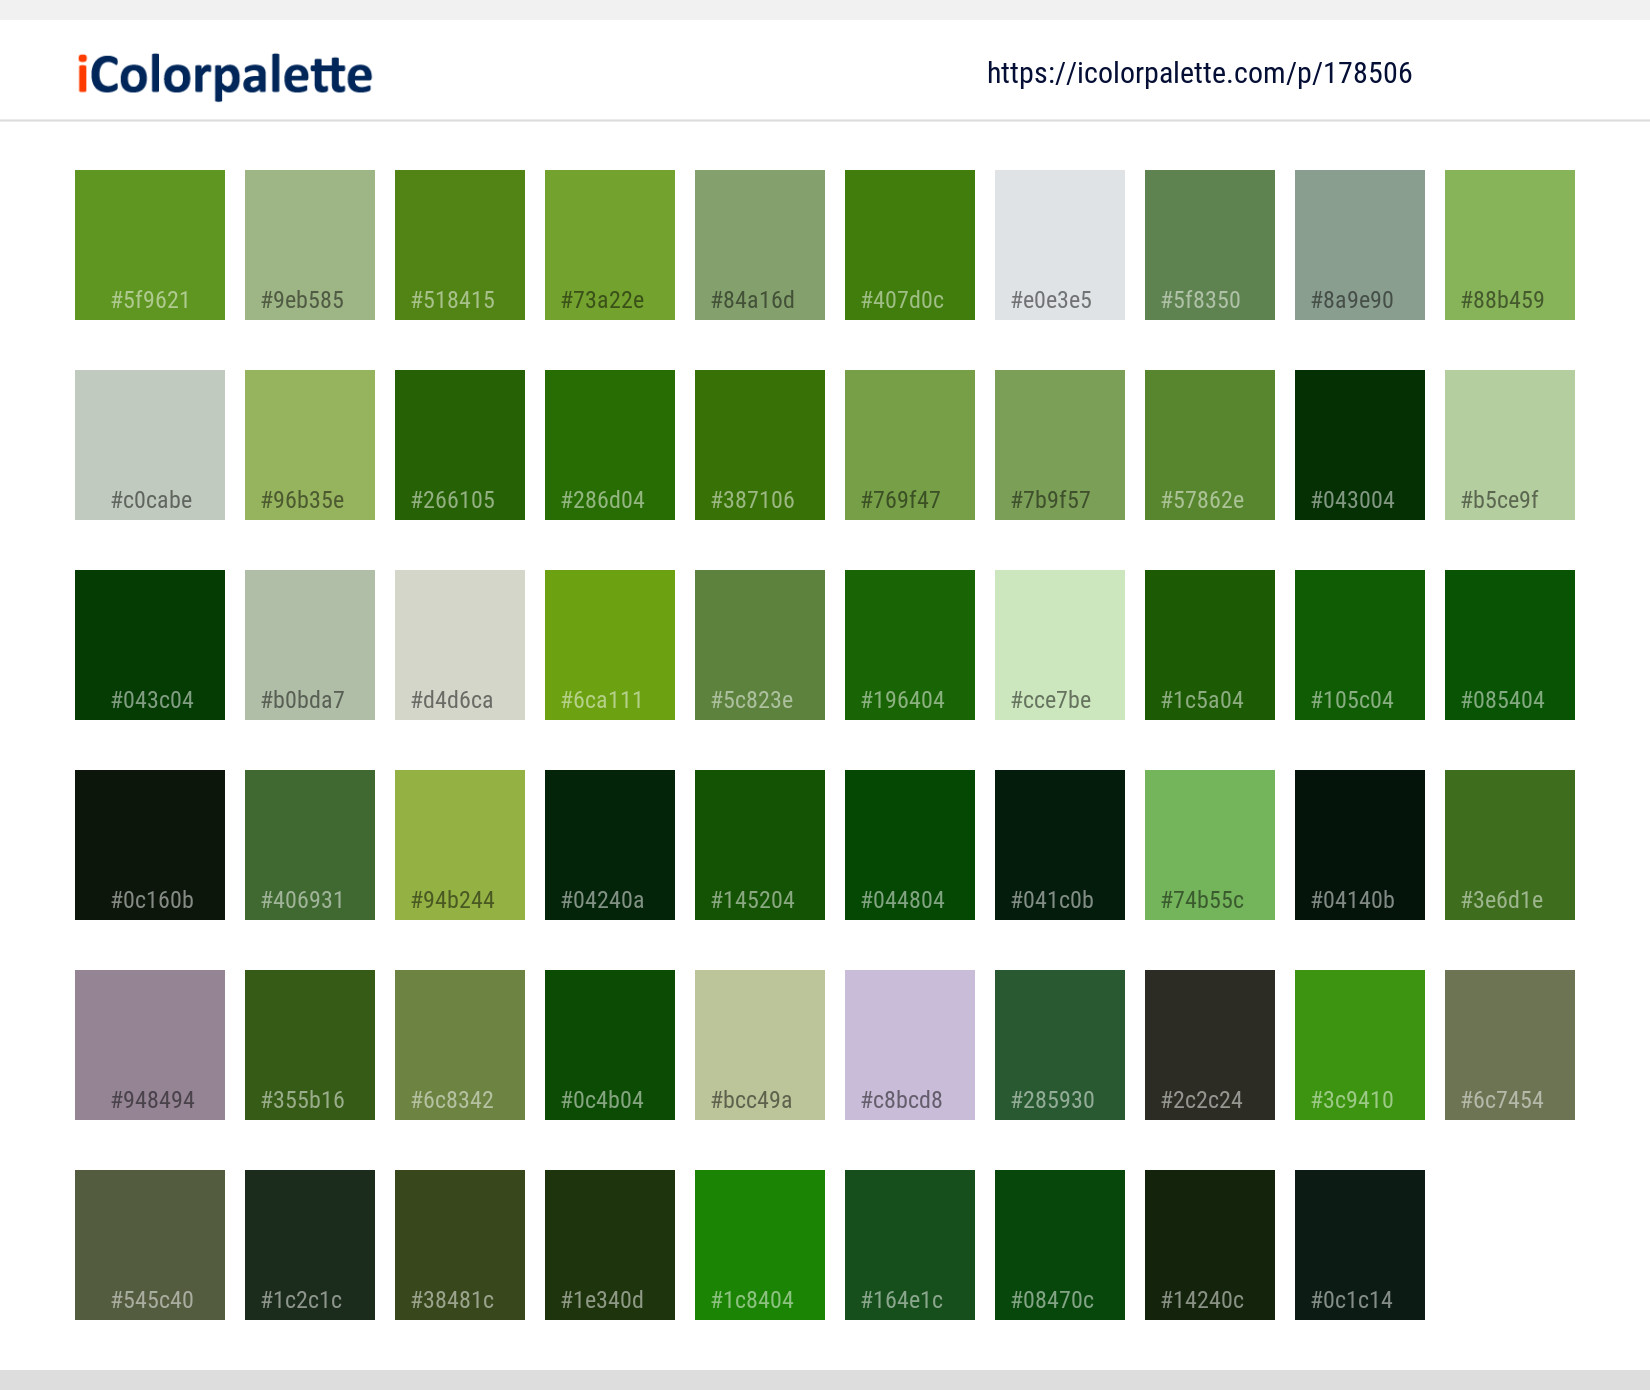1650x1390 pixels.
Task: Select the #94b244 swatch
Action: tap(460, 845)
